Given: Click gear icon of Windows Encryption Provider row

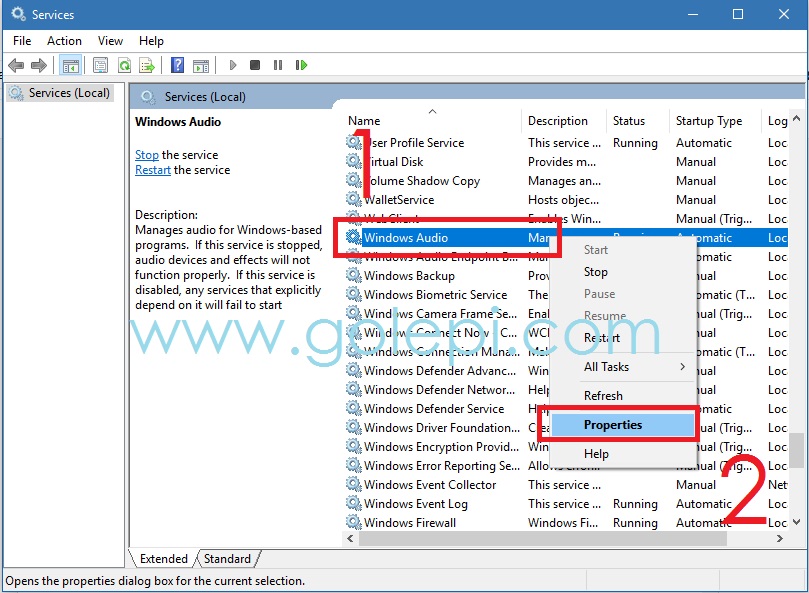Looking at the screenshot, I should 353,446.
